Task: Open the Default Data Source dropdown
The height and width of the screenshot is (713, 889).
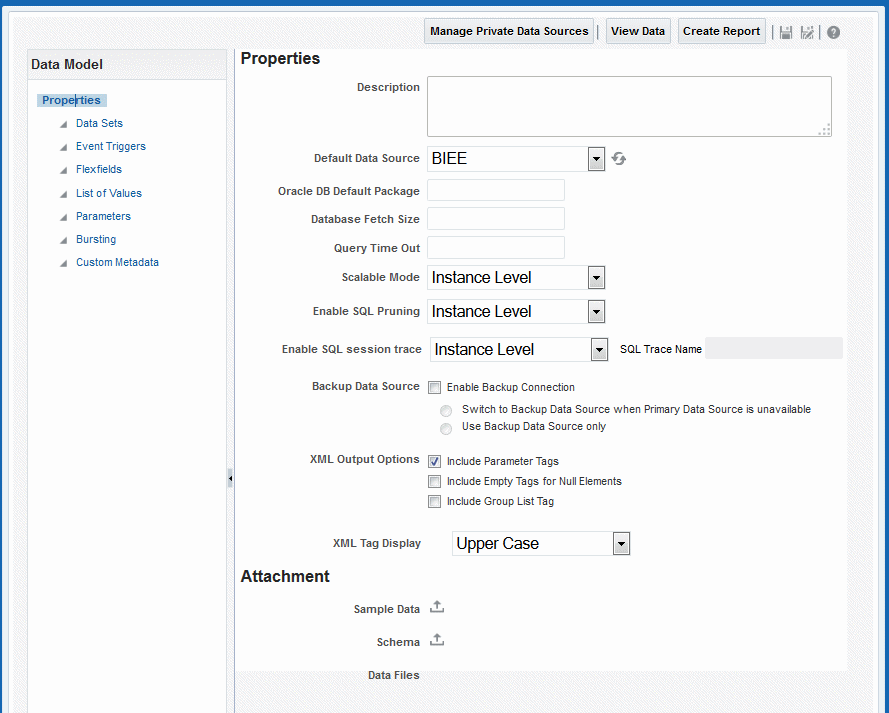Action: [x=596, y=158]
